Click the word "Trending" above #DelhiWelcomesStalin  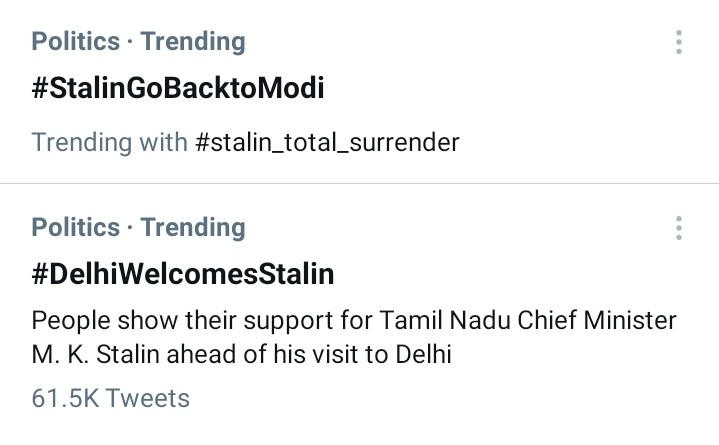click(193, 228)
